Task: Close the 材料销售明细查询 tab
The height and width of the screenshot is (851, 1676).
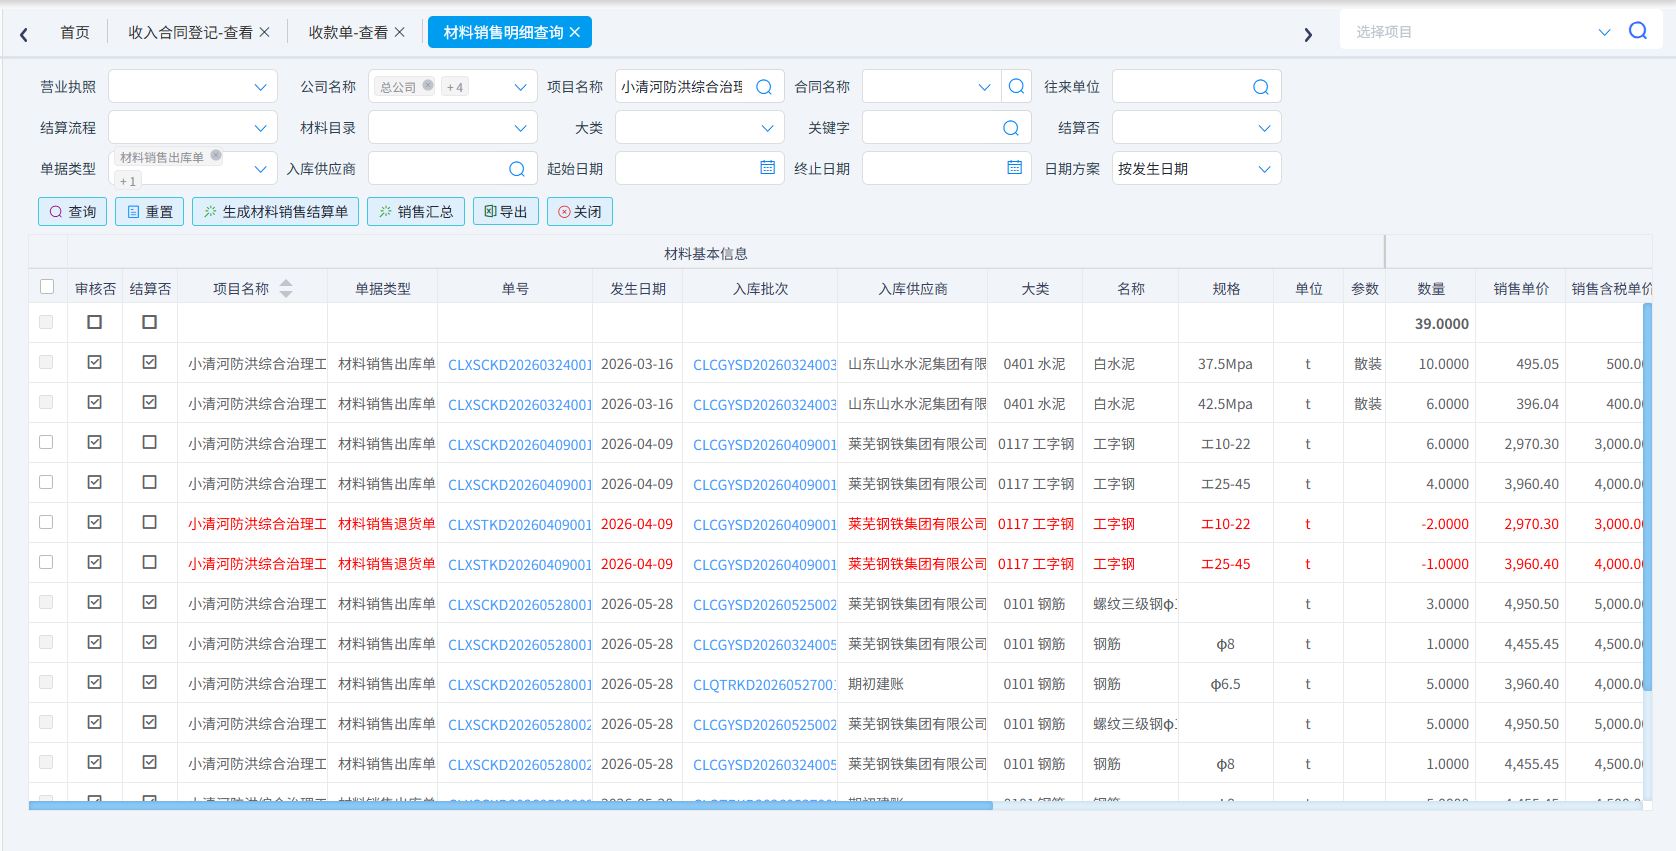Action: (x=575, y=32)
